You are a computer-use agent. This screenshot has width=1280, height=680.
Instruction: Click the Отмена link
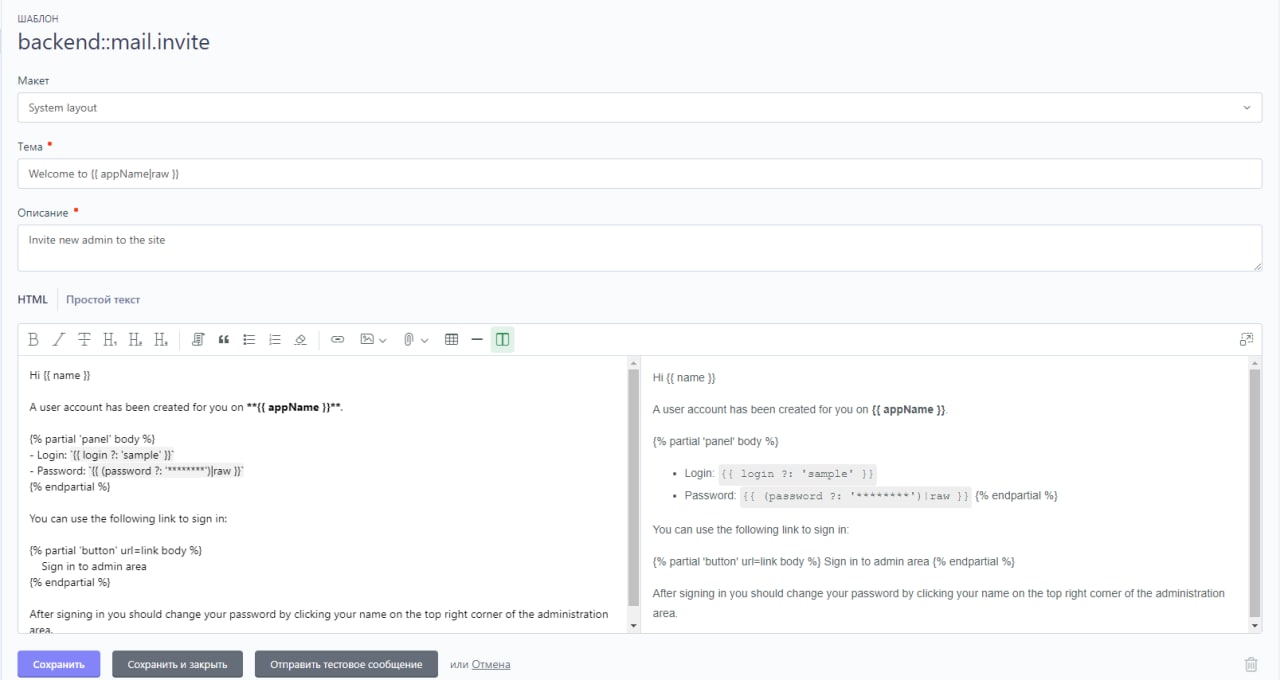click(x=491, y=664)
